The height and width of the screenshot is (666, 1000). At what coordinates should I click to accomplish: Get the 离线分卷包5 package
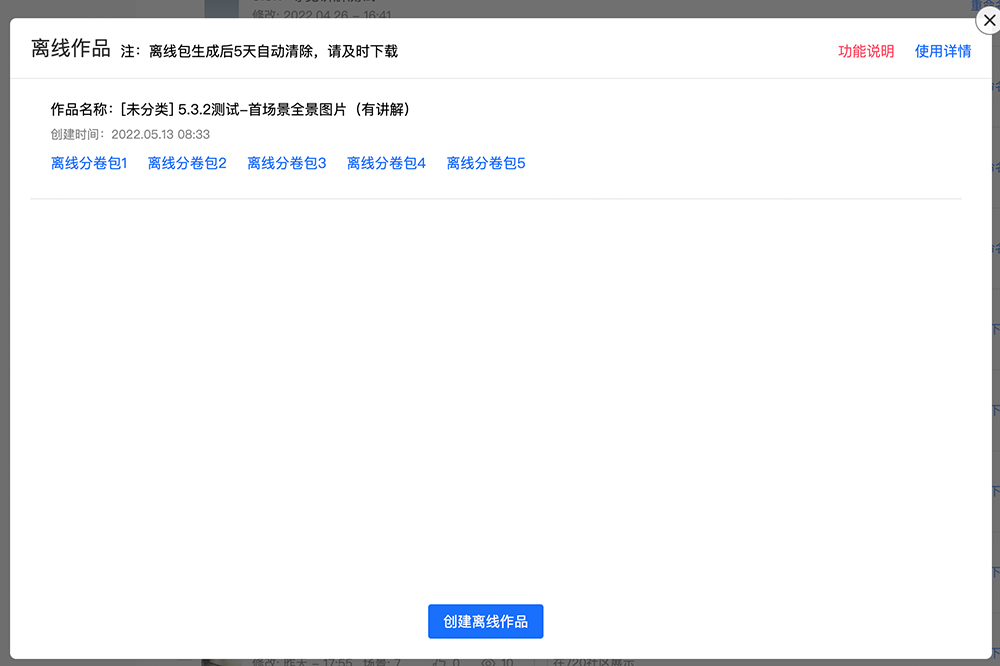tap(486, 163)
